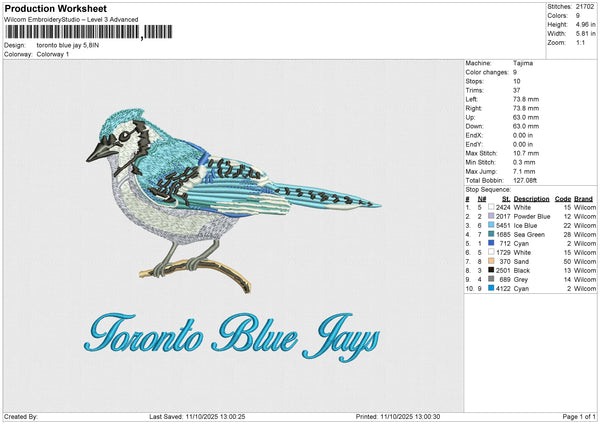Click the Total Bobbin value 127.08ft

point(525,180)
